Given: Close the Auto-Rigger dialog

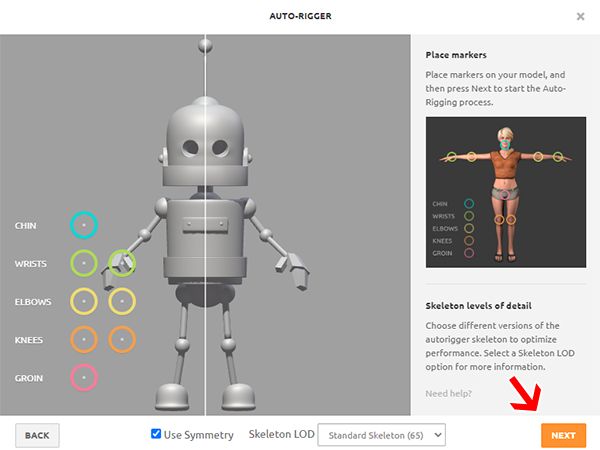Looking at the screenshot, I should tap(581, 16).
